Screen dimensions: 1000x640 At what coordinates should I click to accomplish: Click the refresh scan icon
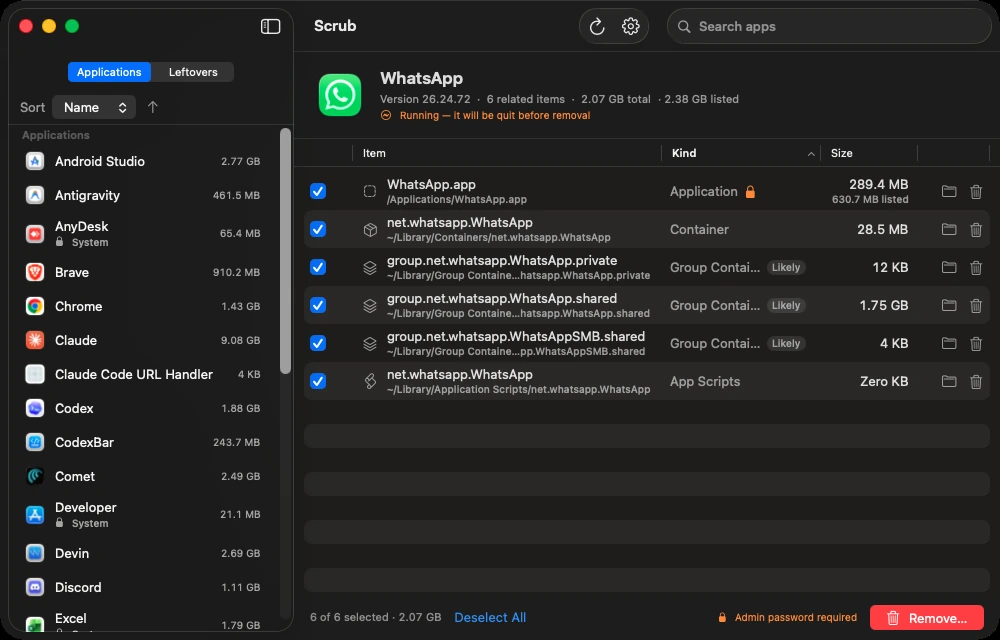point(596,26)
